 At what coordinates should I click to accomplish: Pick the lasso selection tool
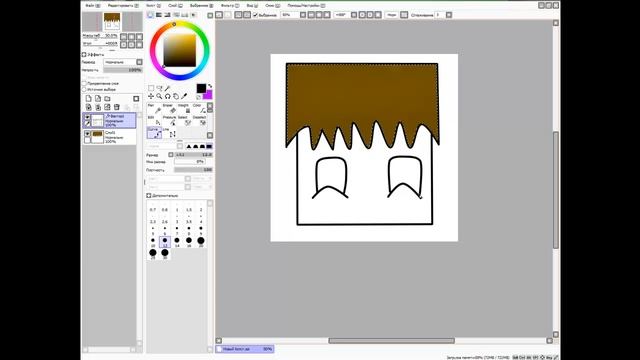point(159,88)
